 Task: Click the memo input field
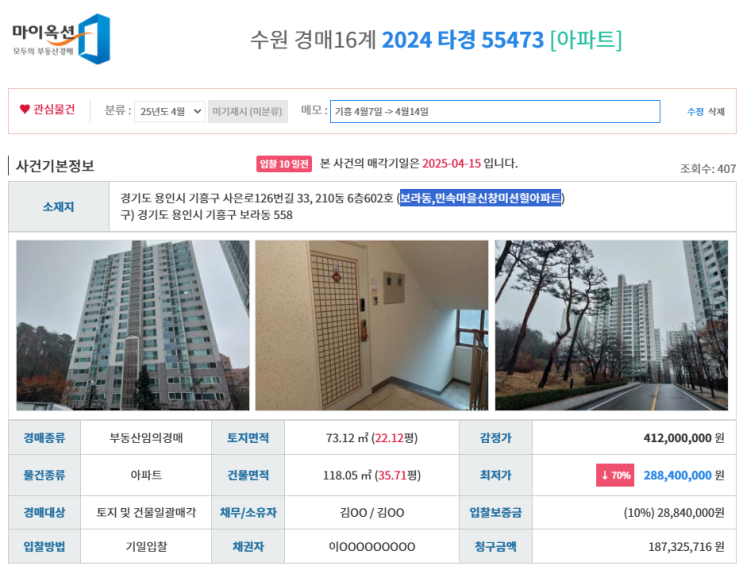[x=495, y=111]
